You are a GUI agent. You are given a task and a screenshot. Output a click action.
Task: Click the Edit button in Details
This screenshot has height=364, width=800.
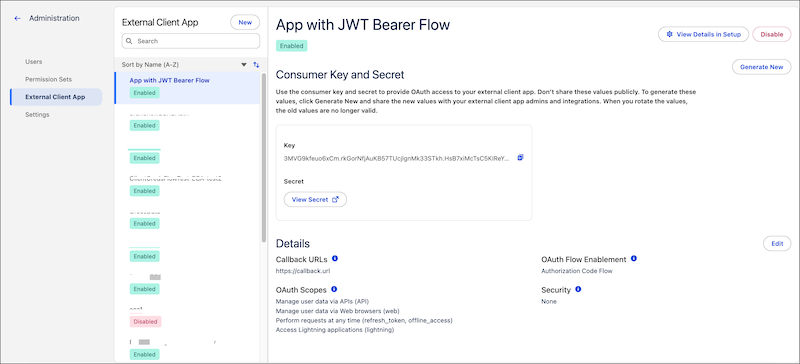click(777, 244)
